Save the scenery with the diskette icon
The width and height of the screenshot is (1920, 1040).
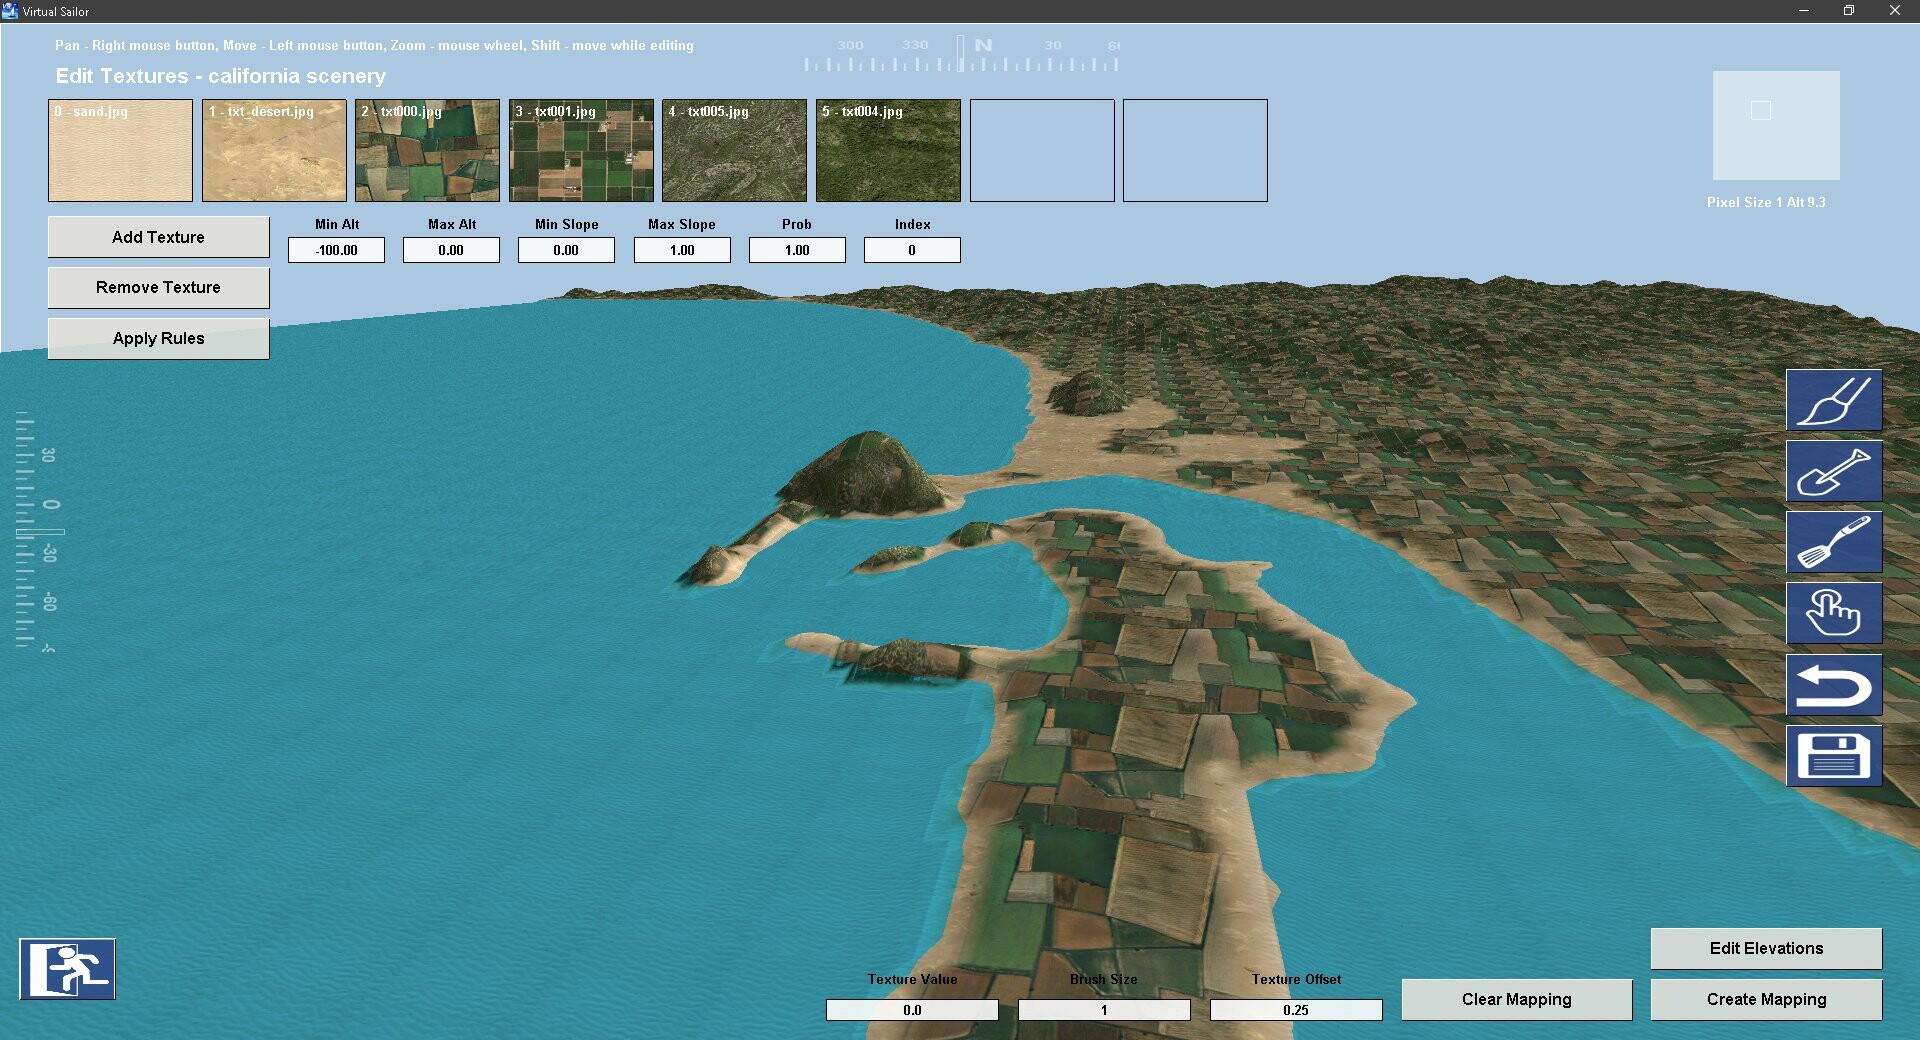pyautogui.click(x=1835, y=756)
